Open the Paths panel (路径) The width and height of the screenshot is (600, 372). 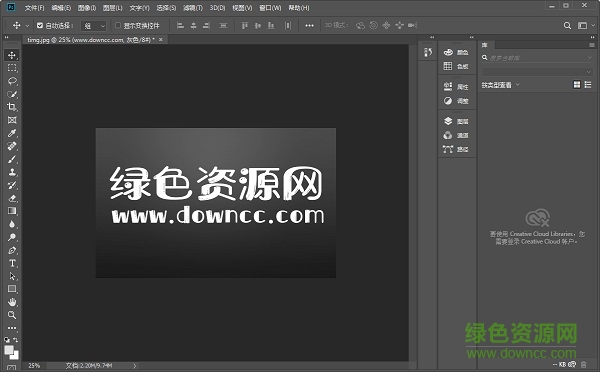(x=456, y=149)
